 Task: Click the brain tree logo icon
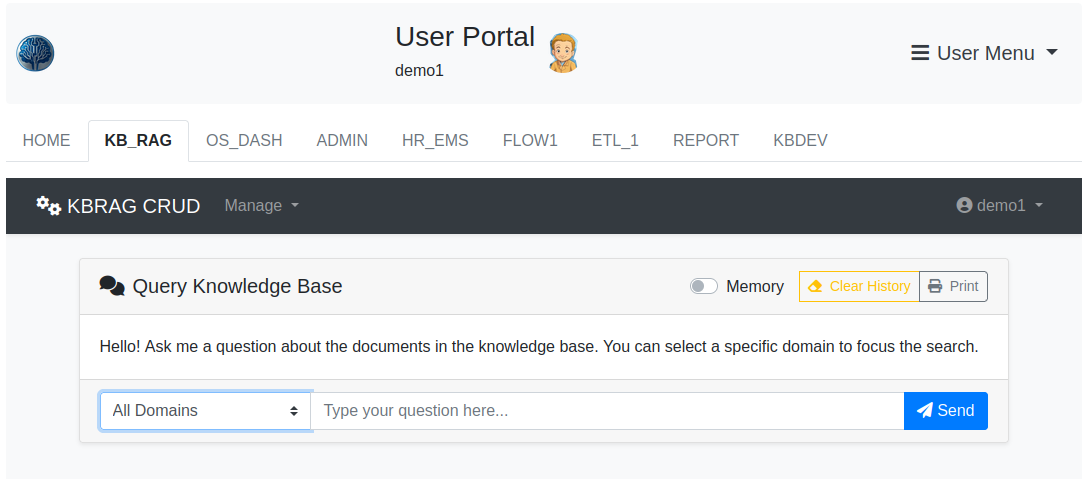coord(35,53)
